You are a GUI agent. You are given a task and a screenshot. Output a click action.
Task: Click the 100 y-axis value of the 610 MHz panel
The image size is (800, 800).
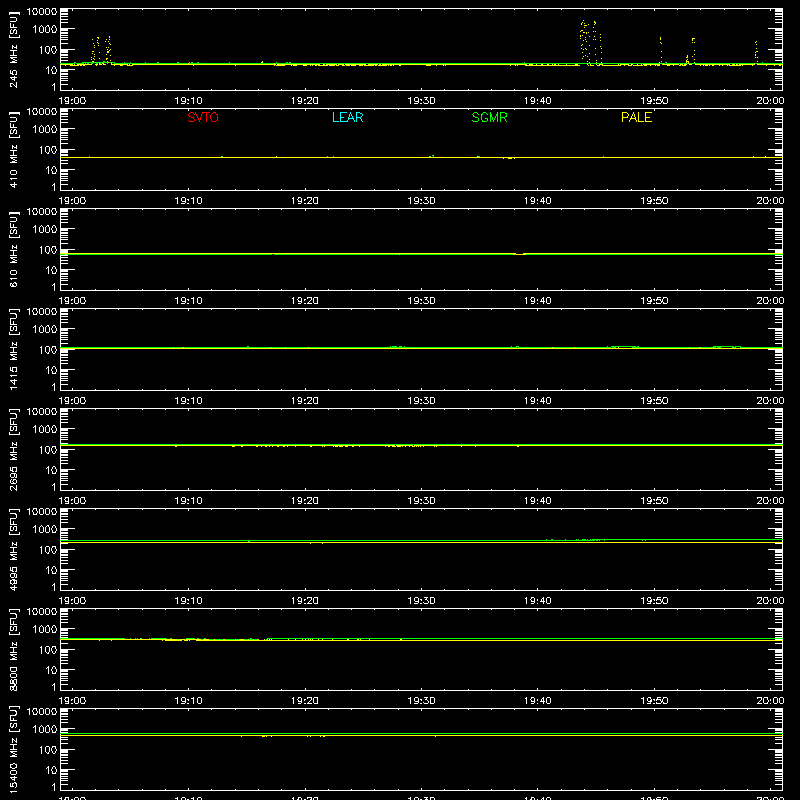47,249
